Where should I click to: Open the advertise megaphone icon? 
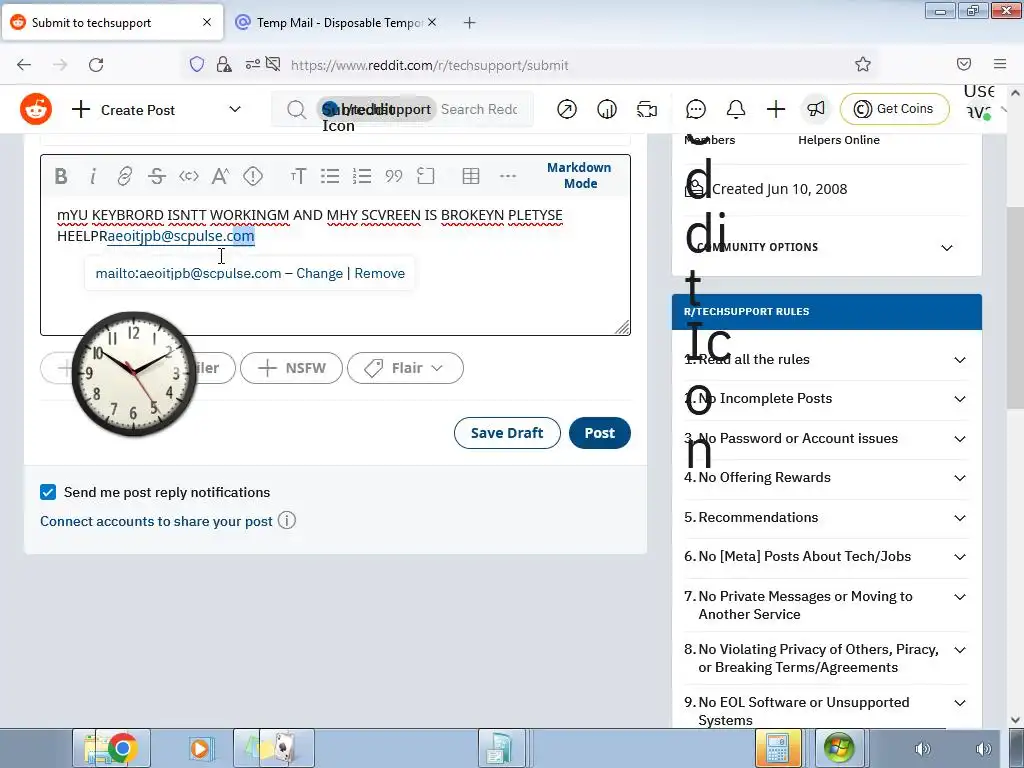(x=816, y=109)
